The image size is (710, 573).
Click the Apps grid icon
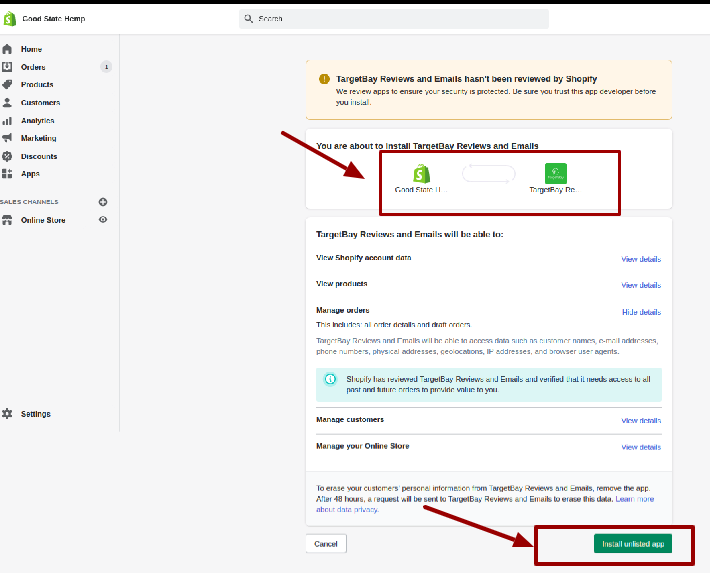7,173
